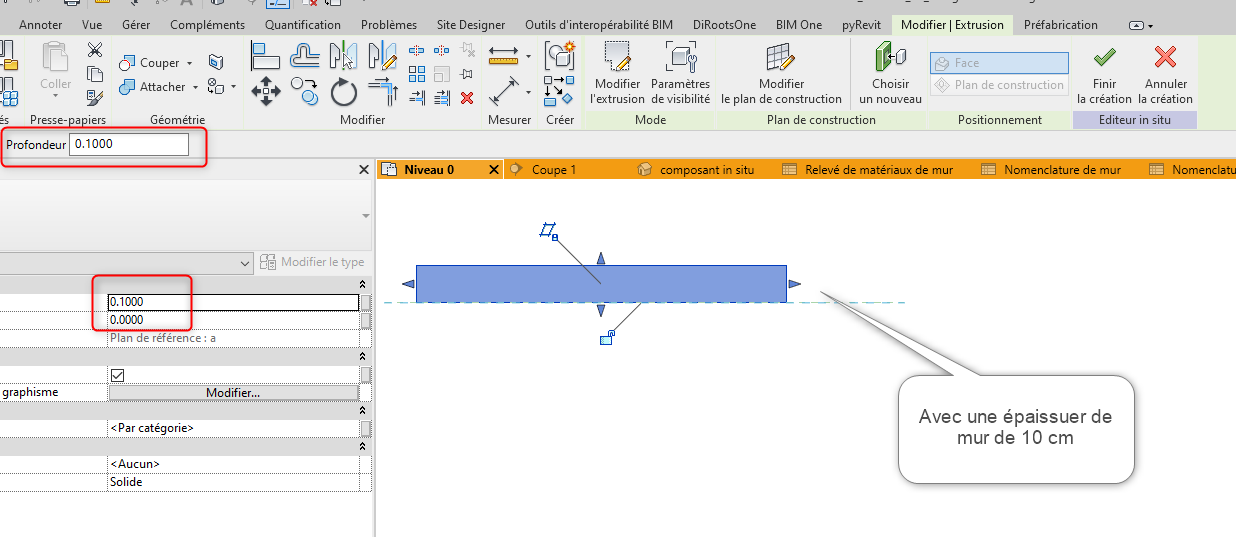This screenshot has height=537, width=1236.
Task: Click the Modifier... graphics override button
Action: point(233,393)
